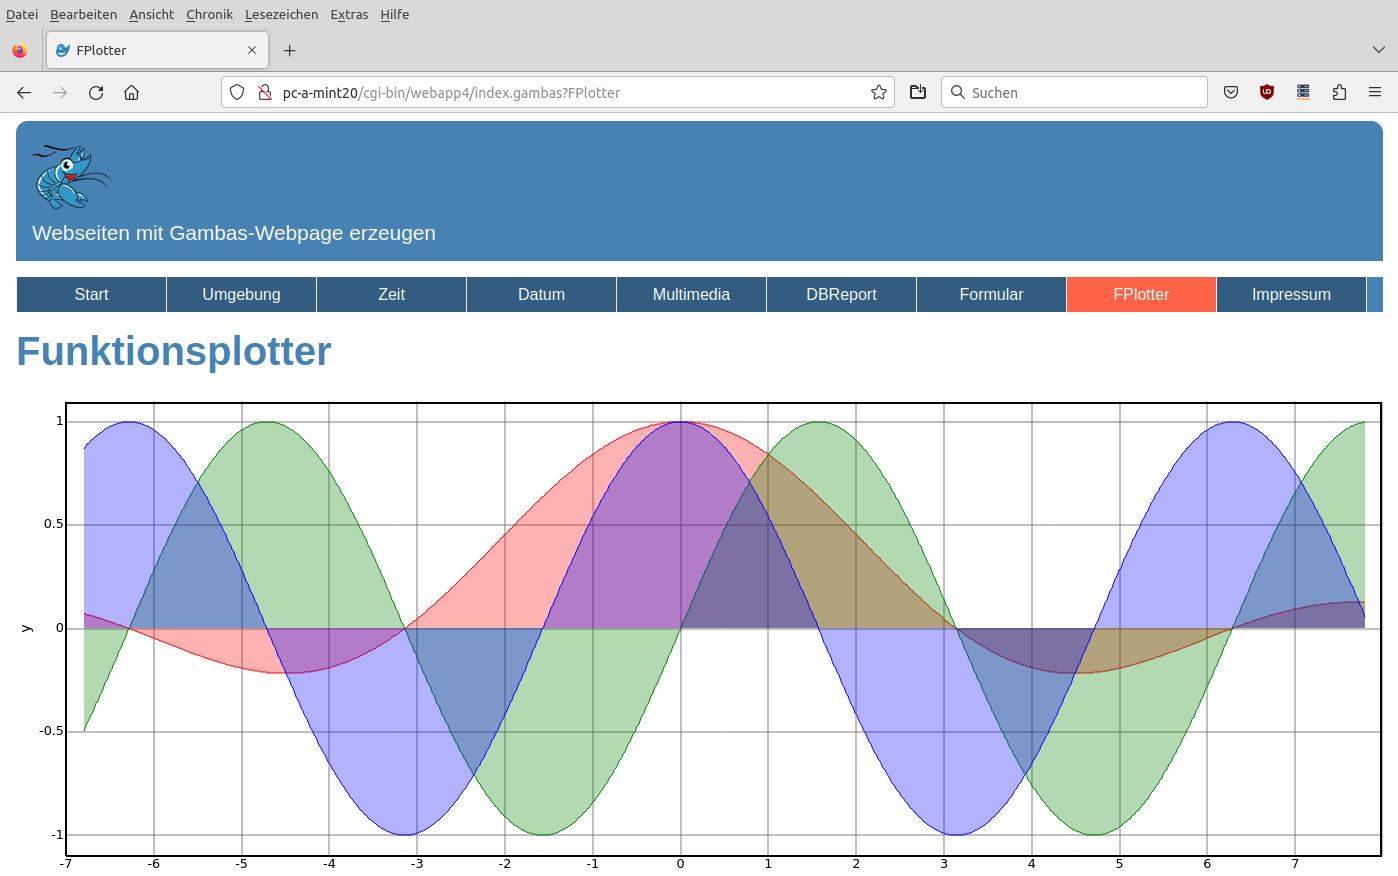Go to the Multimedia page
1398x876 pixels.
691,294
